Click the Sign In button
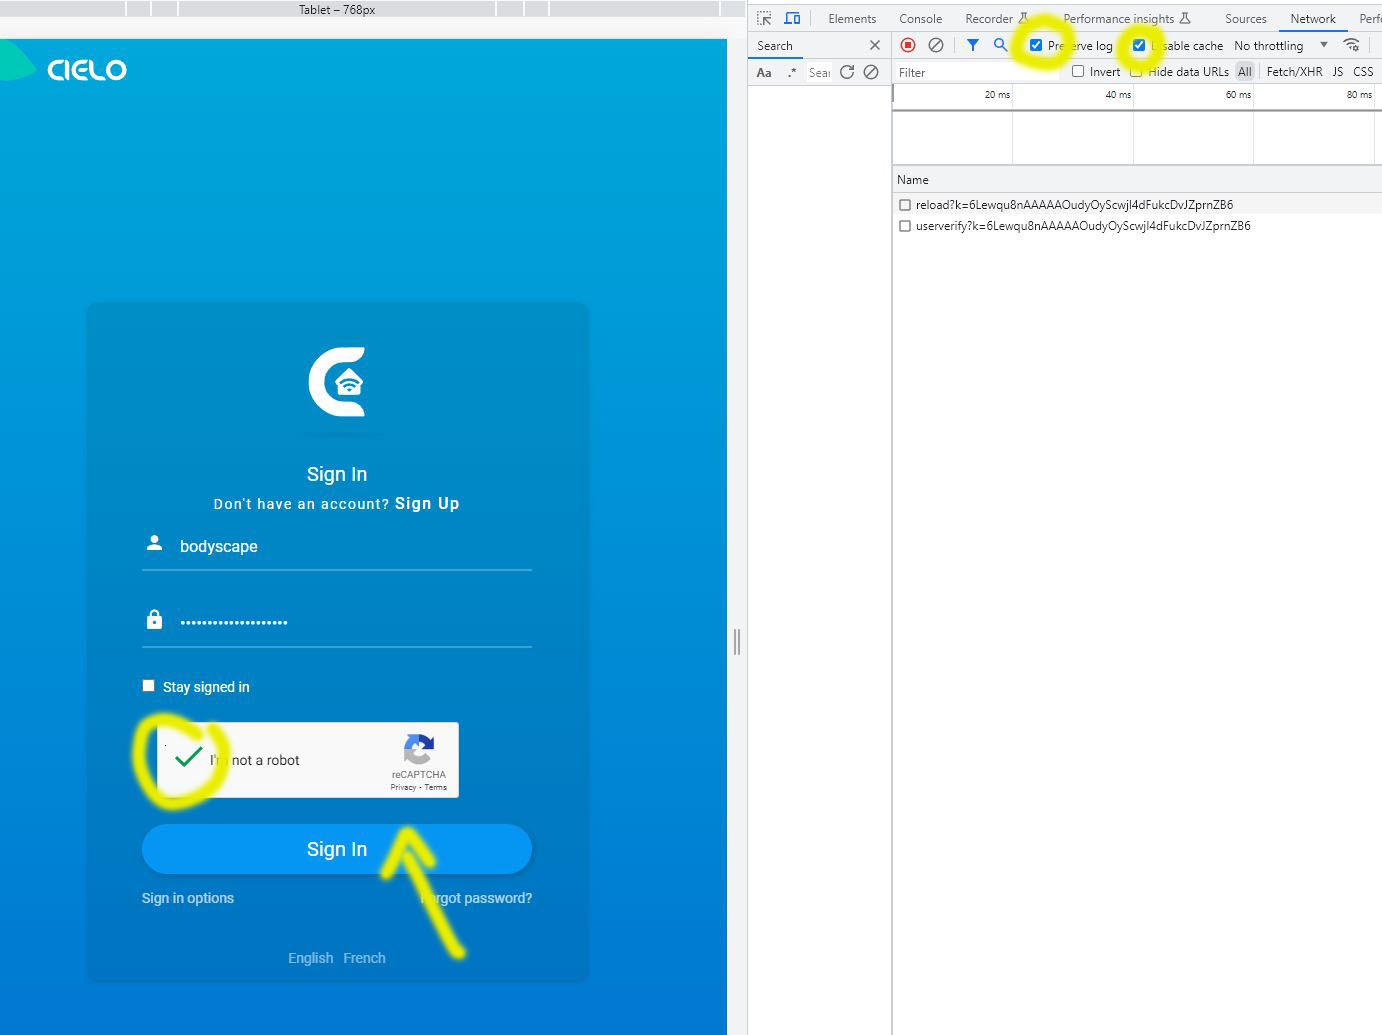1382x1035 pixels. tap(337, 849)
